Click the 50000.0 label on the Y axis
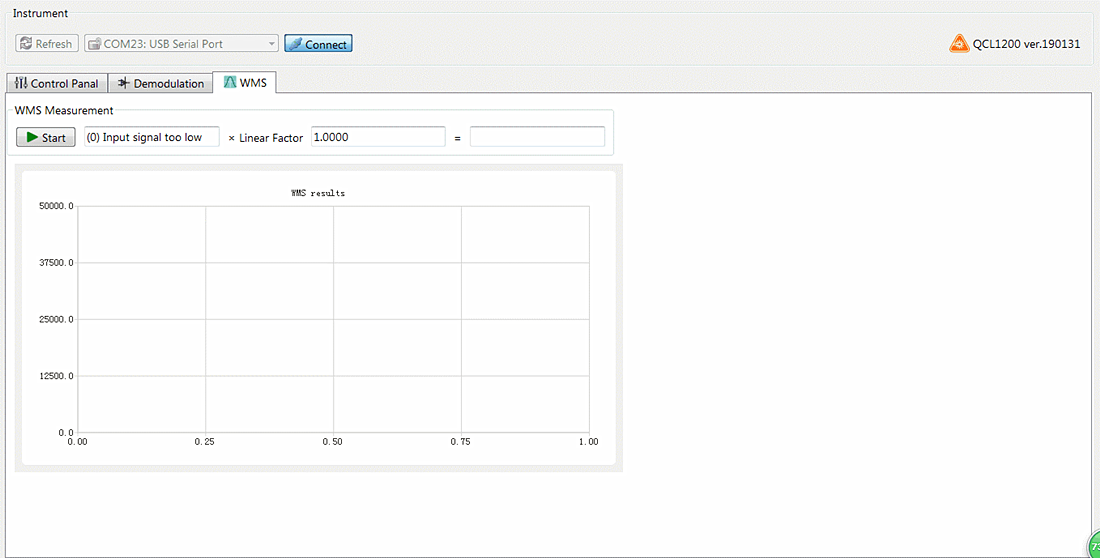Viewport: 1100px width, 558px height. click(x=56, y=206)
